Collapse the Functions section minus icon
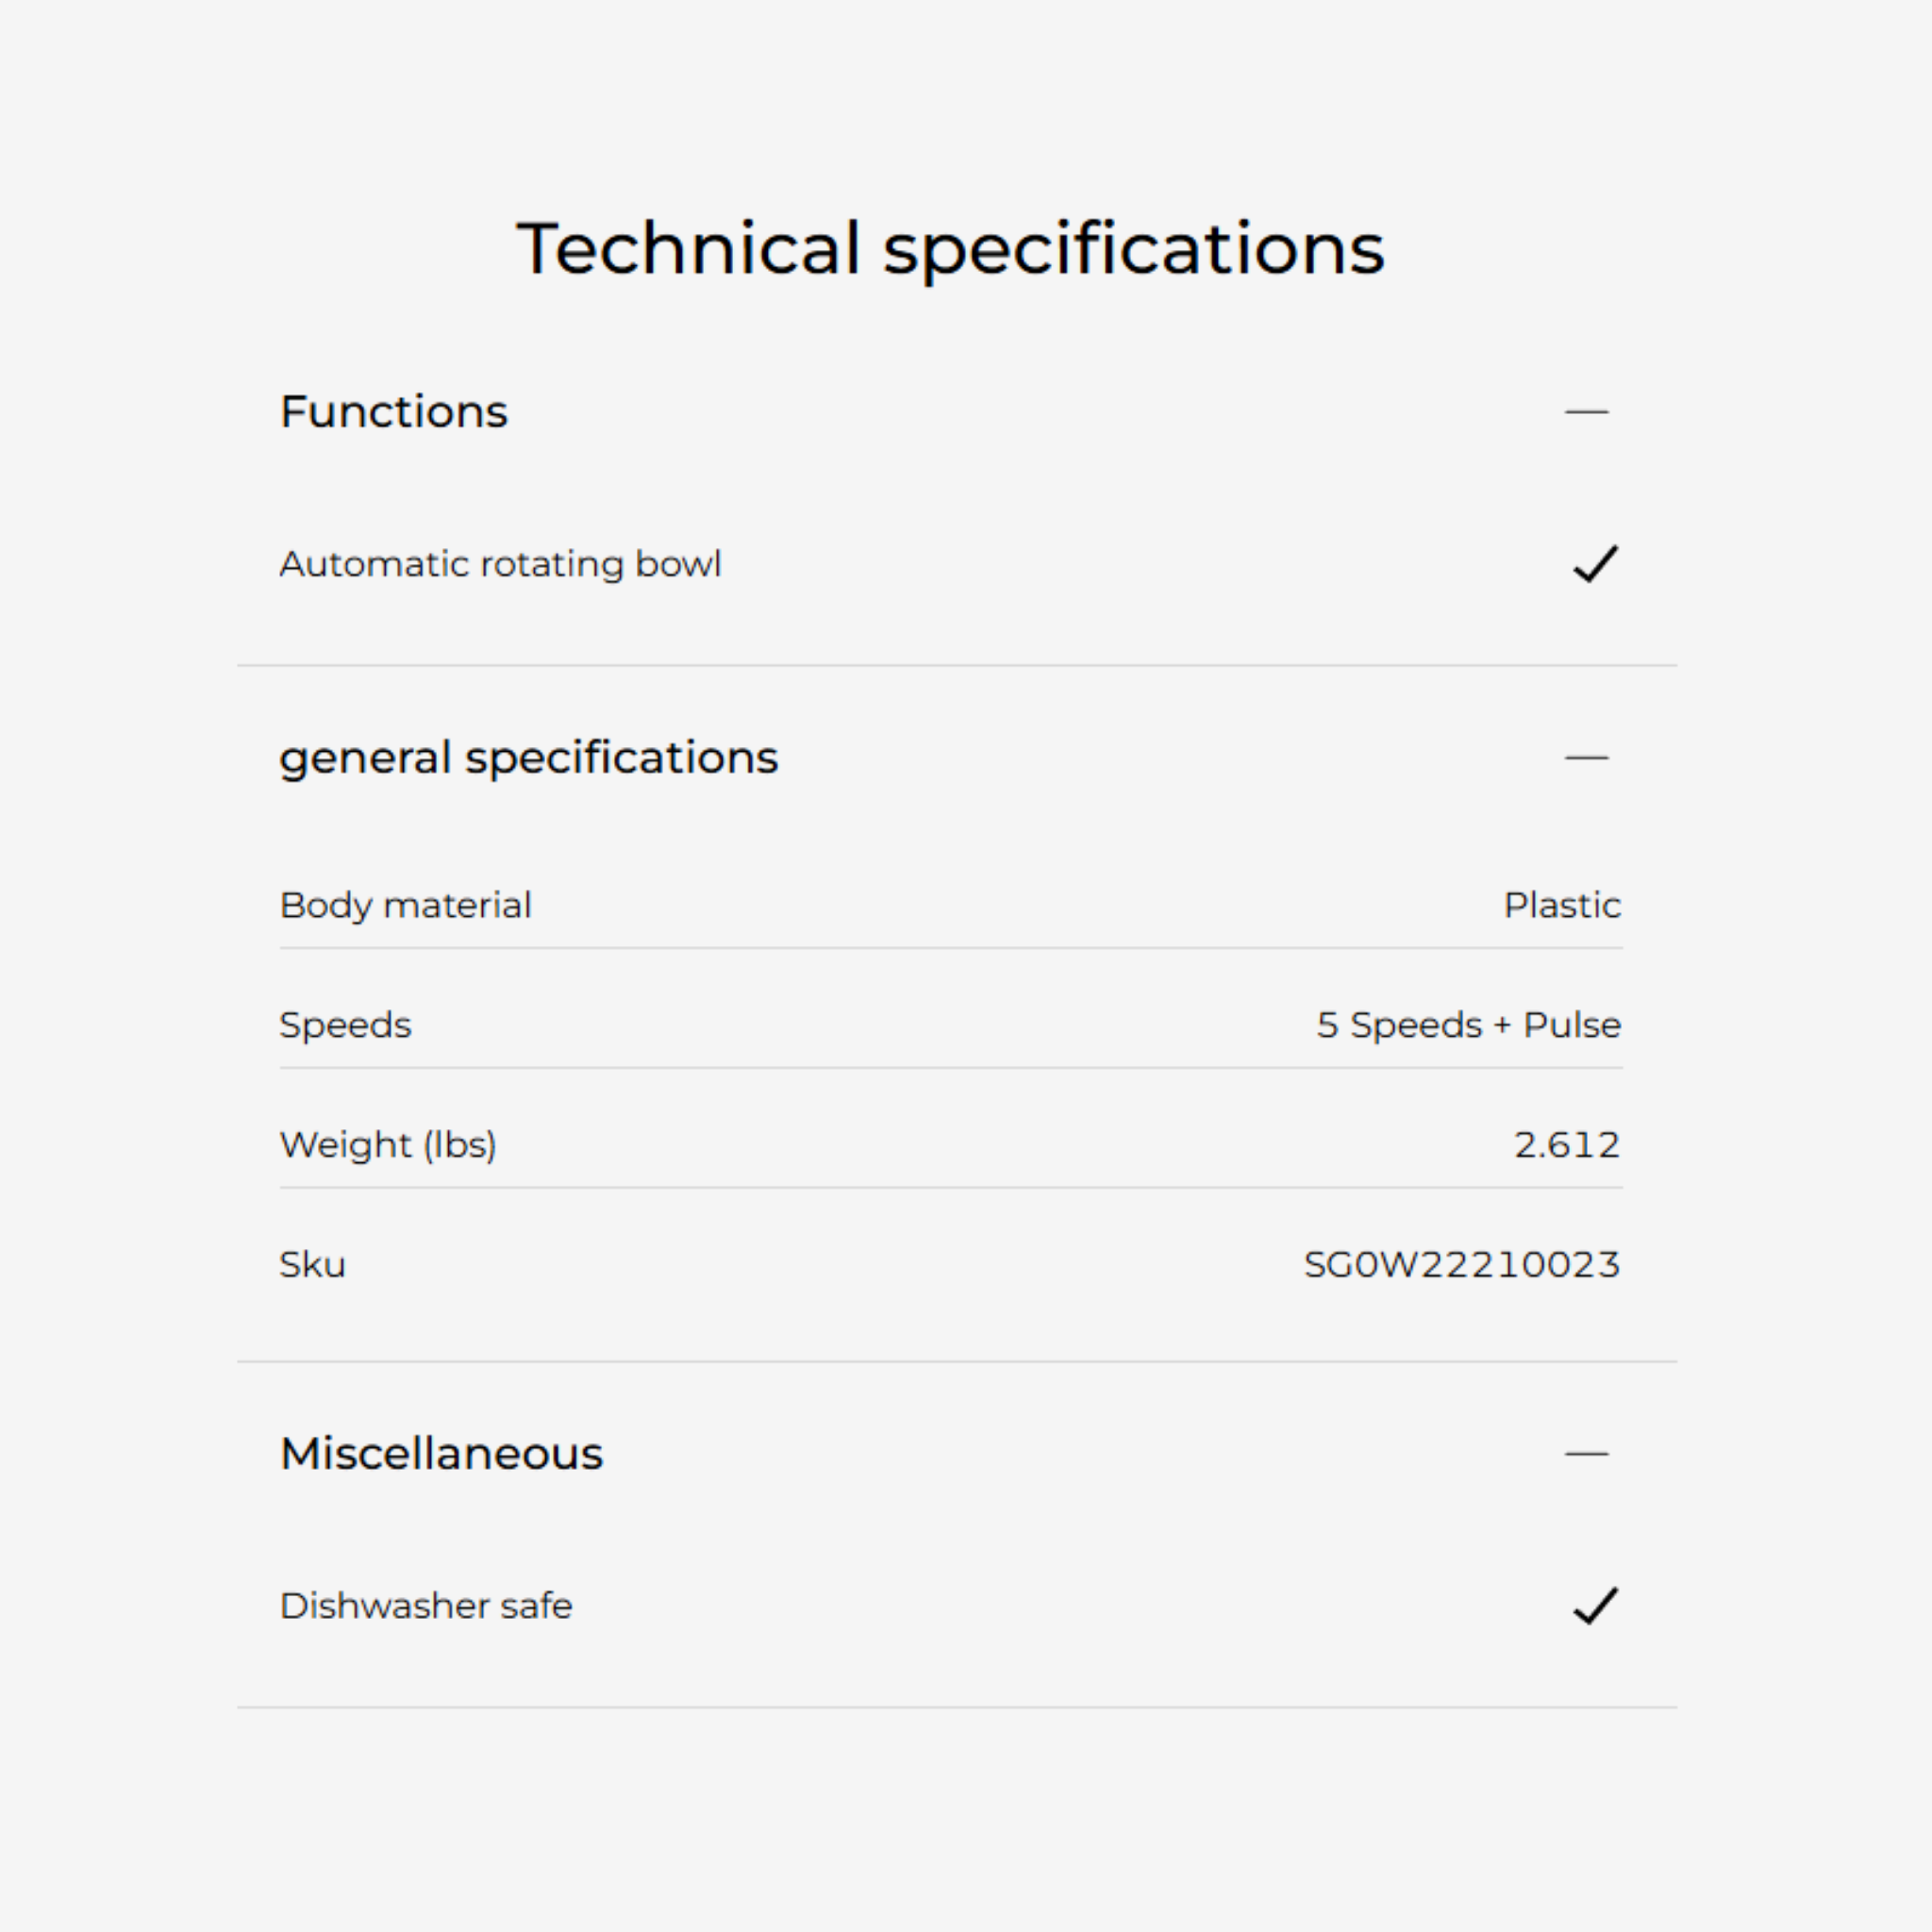The width and height of the screenshot is (1932, 1932). (x=1586, y=412)
